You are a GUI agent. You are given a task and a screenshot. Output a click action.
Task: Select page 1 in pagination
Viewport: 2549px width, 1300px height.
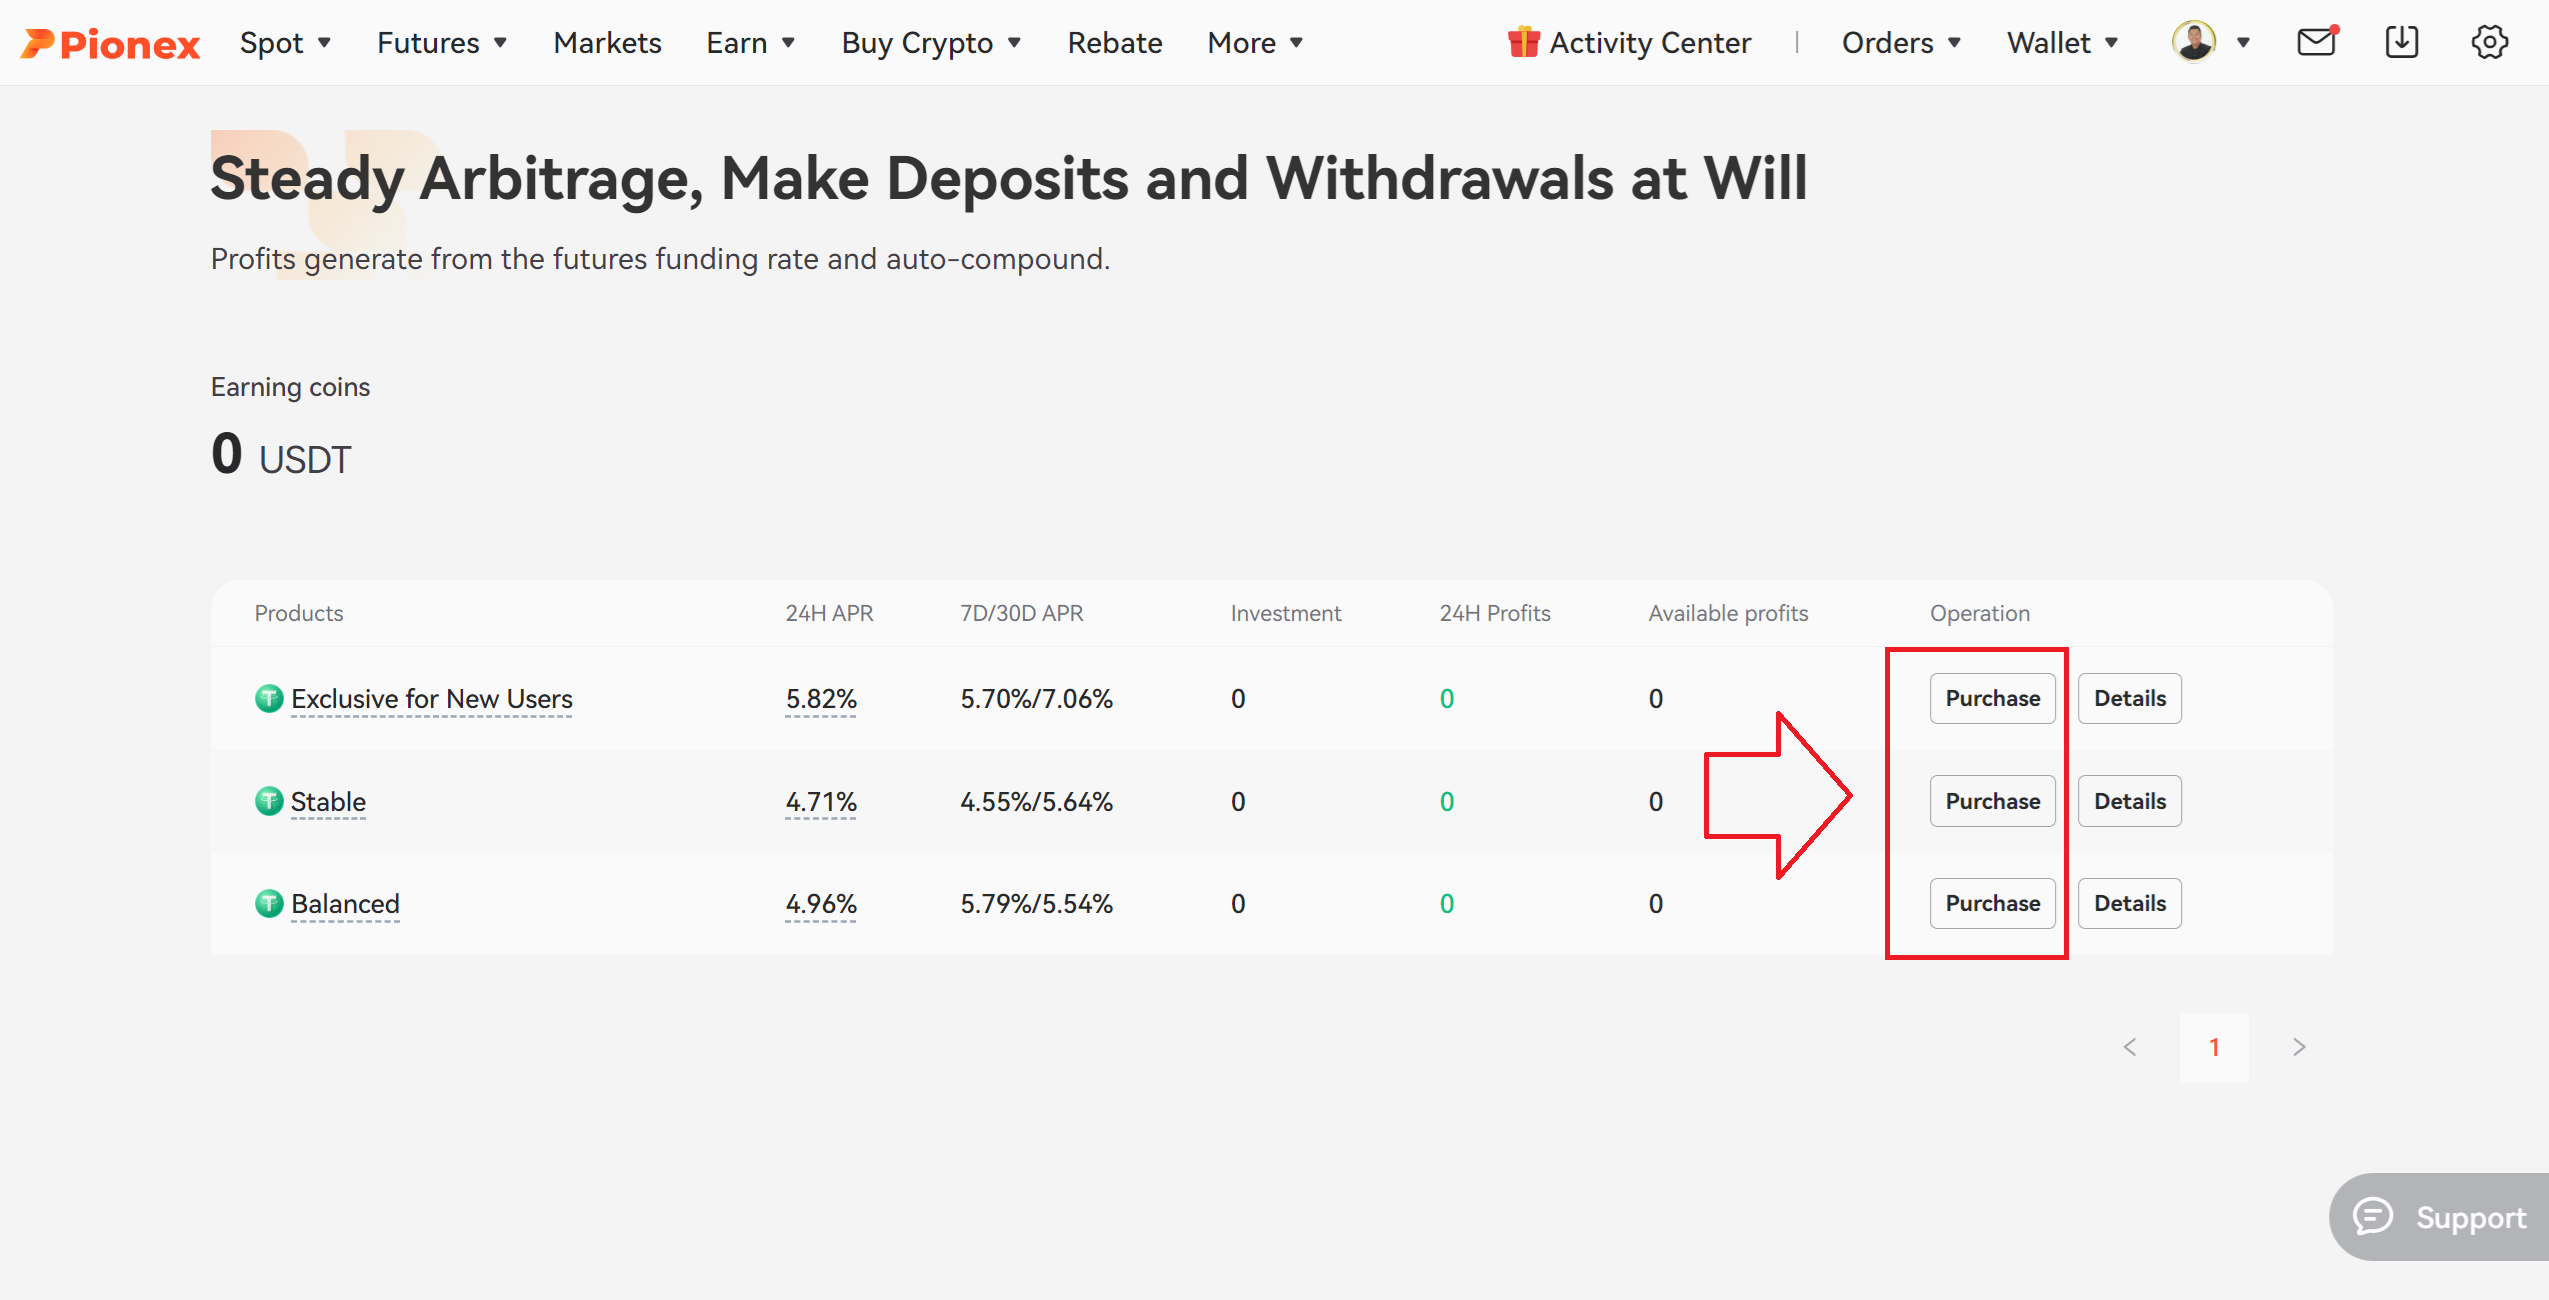coord(2214,1047)
